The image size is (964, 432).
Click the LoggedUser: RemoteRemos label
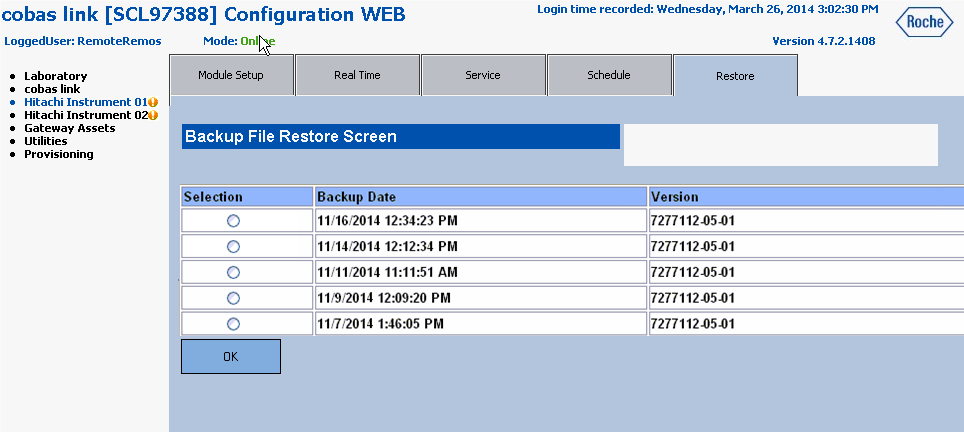(82, 41)
